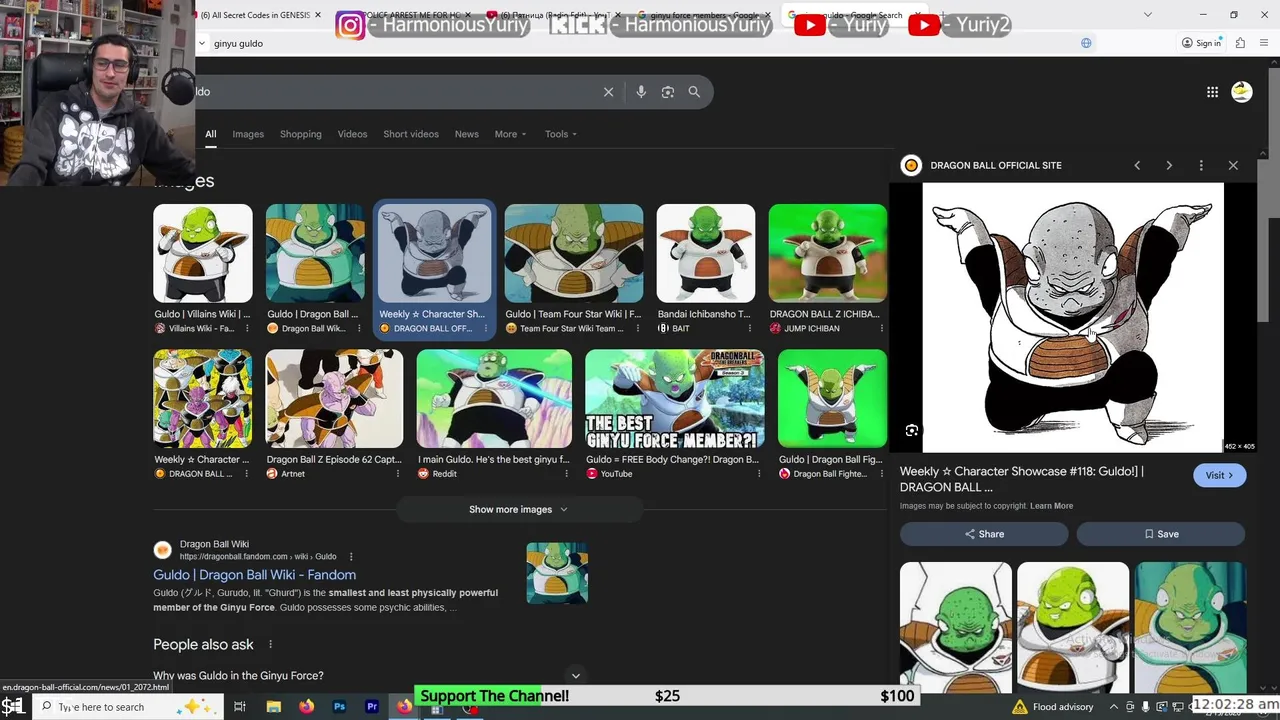Image resolution: width=1280 pixels, height=720 pixels.
Task: Open Task View on the taskbar
Action: point(240,707)
